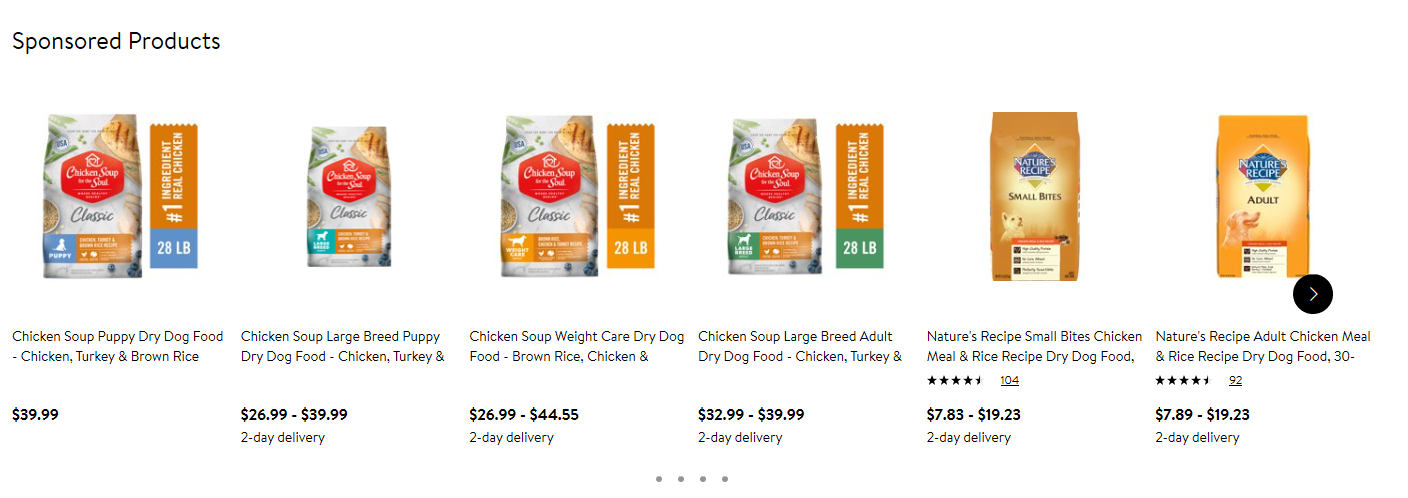Open Nature's Recipe Adult bag image
This screenshot has height=498, width=1408.
pos(1262,196)
